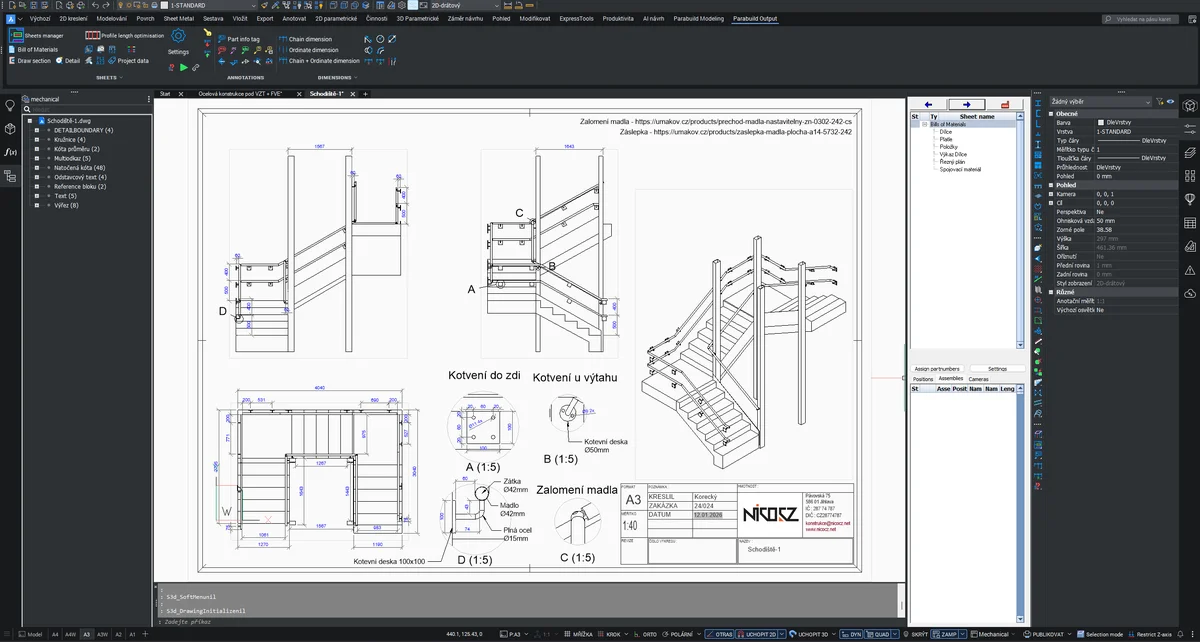1200x642 pixels.
Task: Click the blue forward arrow in sheets panel
Action: 966,104
